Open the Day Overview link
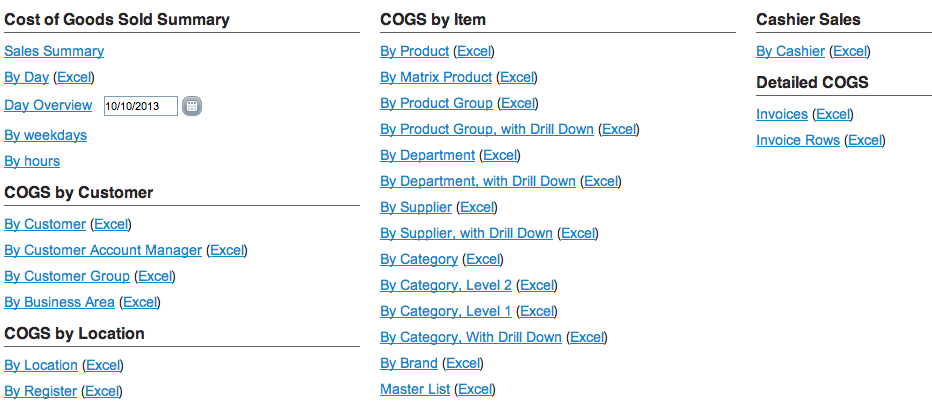The width and height of the screenshot is (932, 404). [48, 106]
